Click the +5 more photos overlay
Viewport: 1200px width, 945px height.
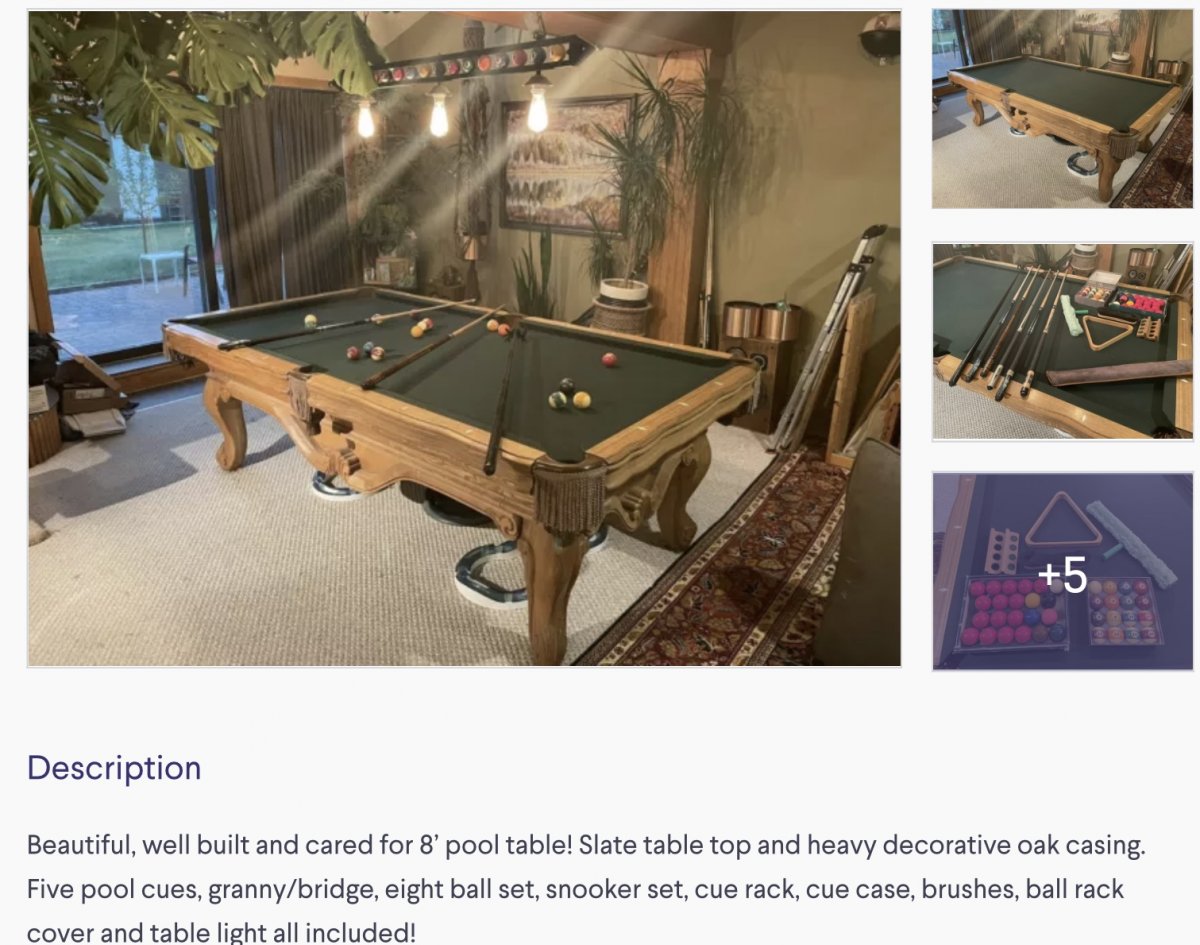point(1062,575)
